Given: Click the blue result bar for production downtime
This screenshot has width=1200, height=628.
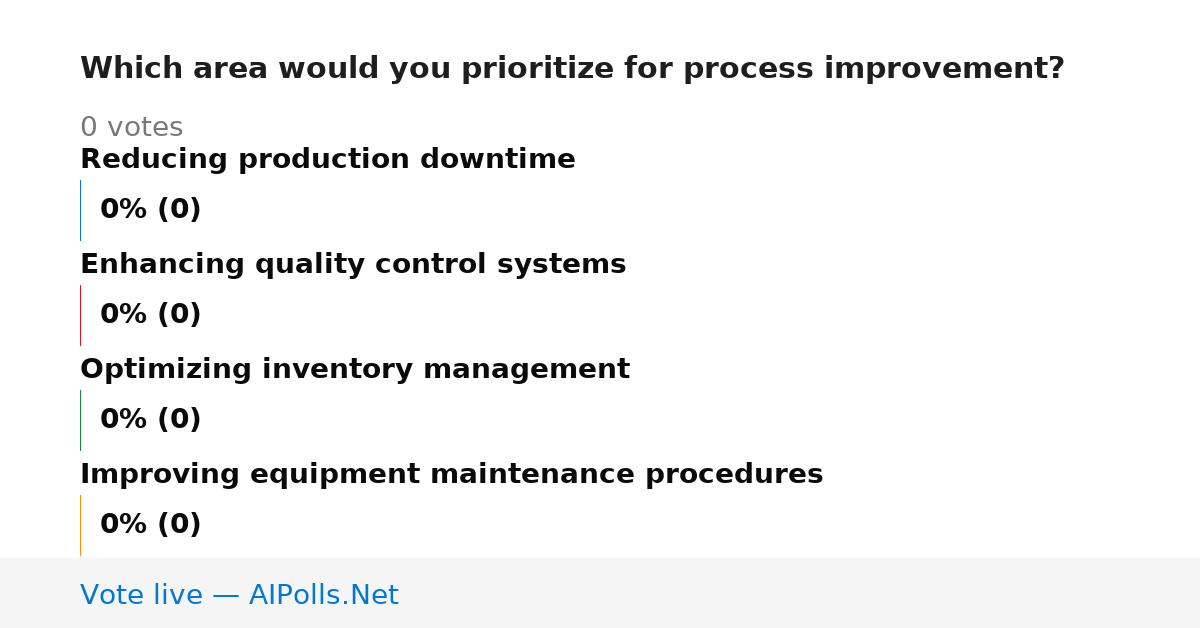Looking at the screenshot, I should pyautogui.click(x=81, y=210).
